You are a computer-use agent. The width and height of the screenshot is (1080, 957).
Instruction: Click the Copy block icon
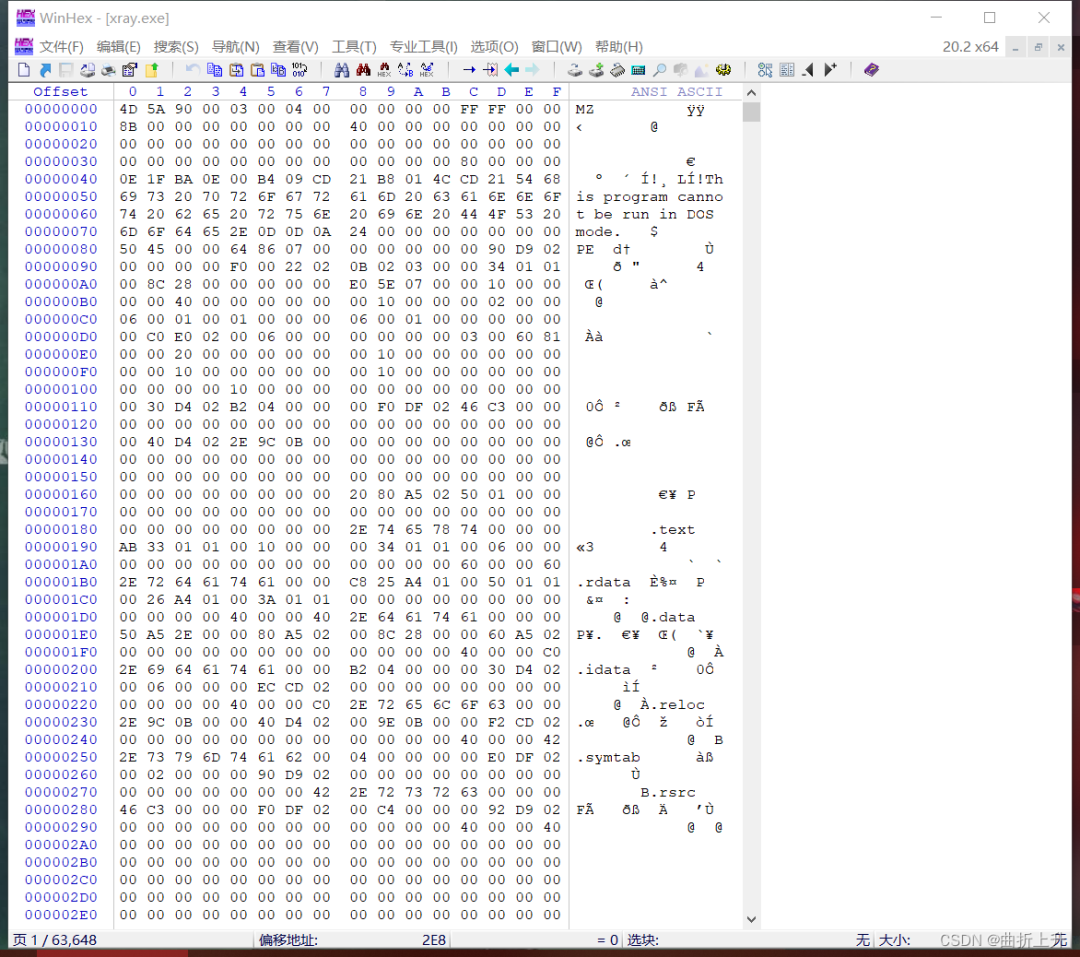click(214, 70)
